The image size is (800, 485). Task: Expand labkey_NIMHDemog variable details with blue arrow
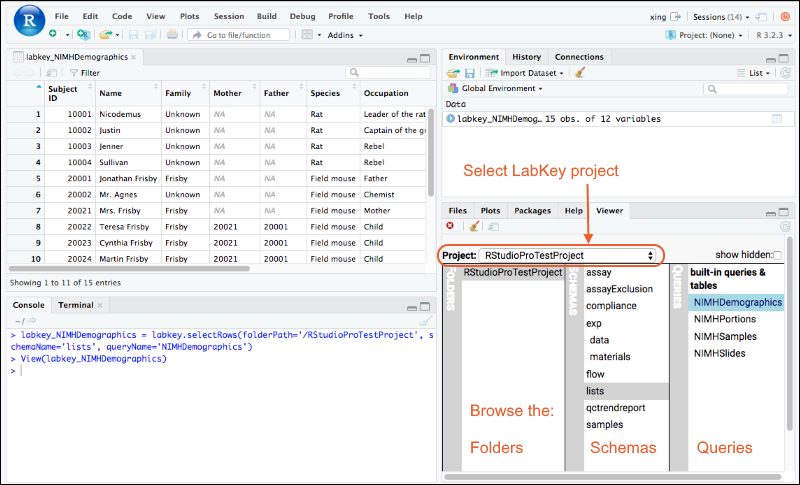point(451,119)
